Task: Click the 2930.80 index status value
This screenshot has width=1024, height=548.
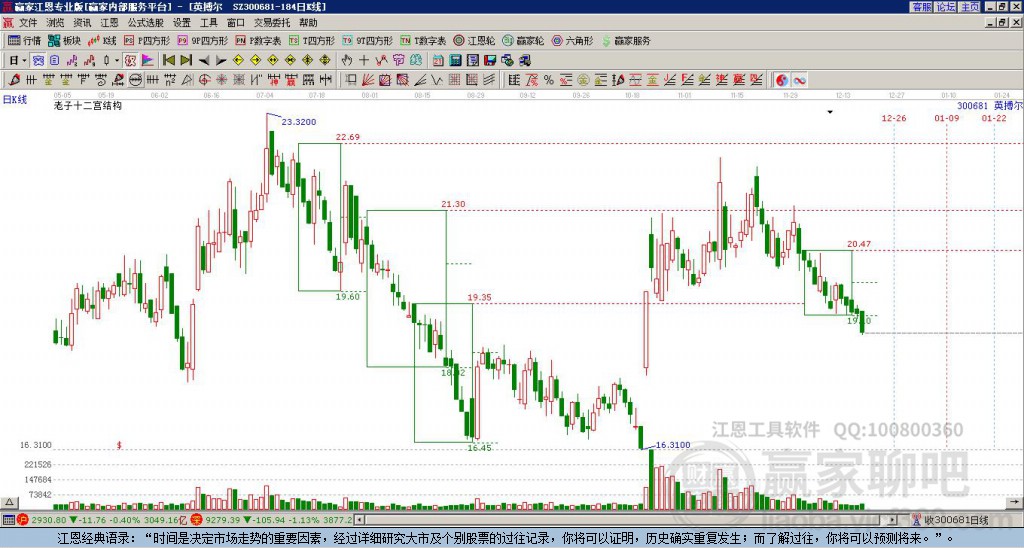Action: point(49,520)
